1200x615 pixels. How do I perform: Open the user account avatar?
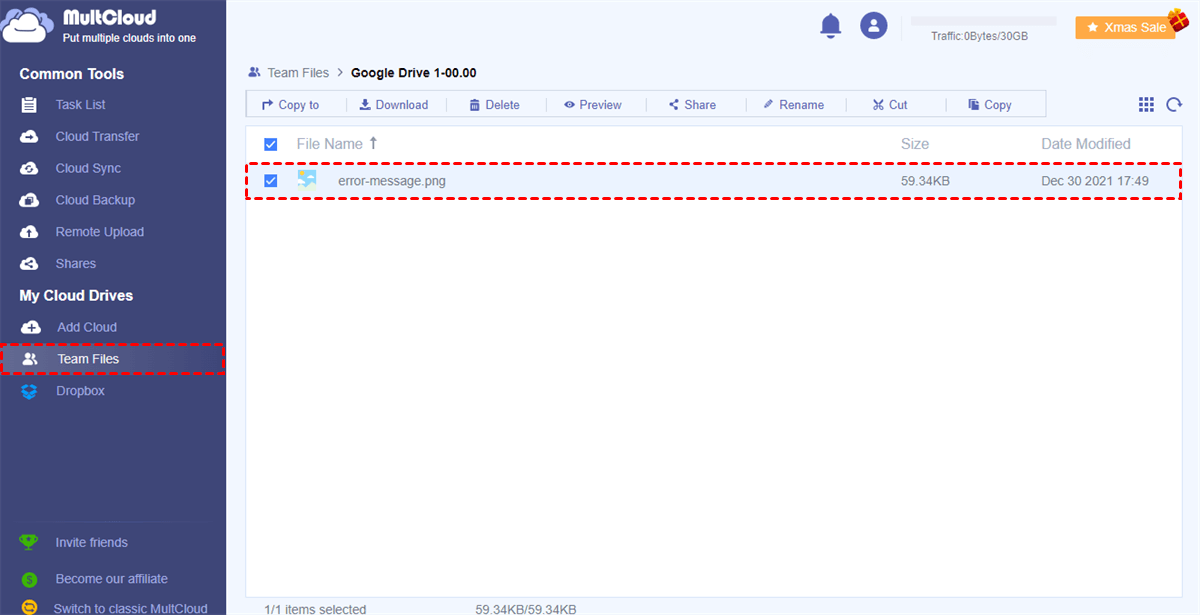click(874, 26)
